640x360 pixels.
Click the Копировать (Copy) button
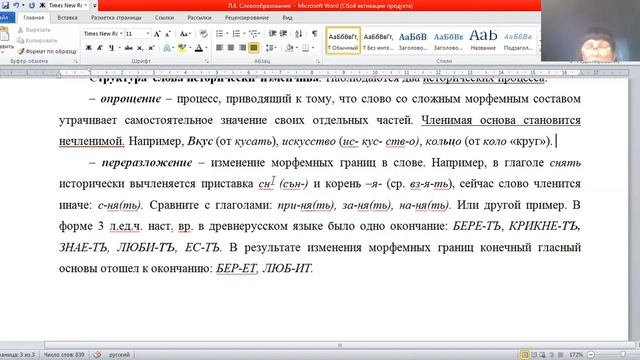click(37, 40)
